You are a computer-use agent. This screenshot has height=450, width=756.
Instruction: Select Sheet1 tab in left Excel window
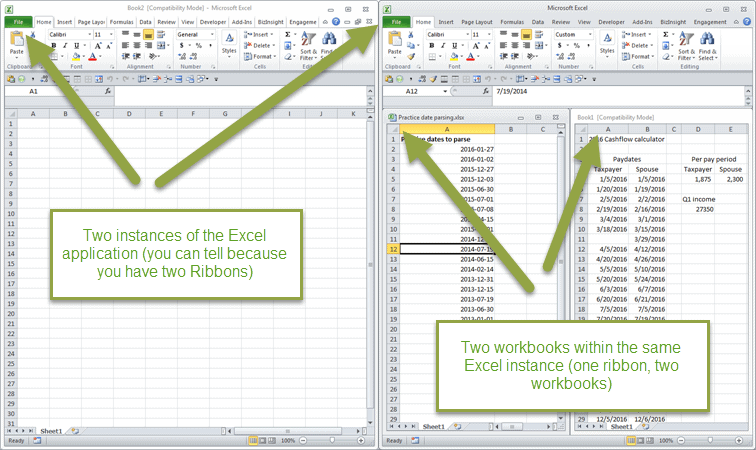coord(51,431)
